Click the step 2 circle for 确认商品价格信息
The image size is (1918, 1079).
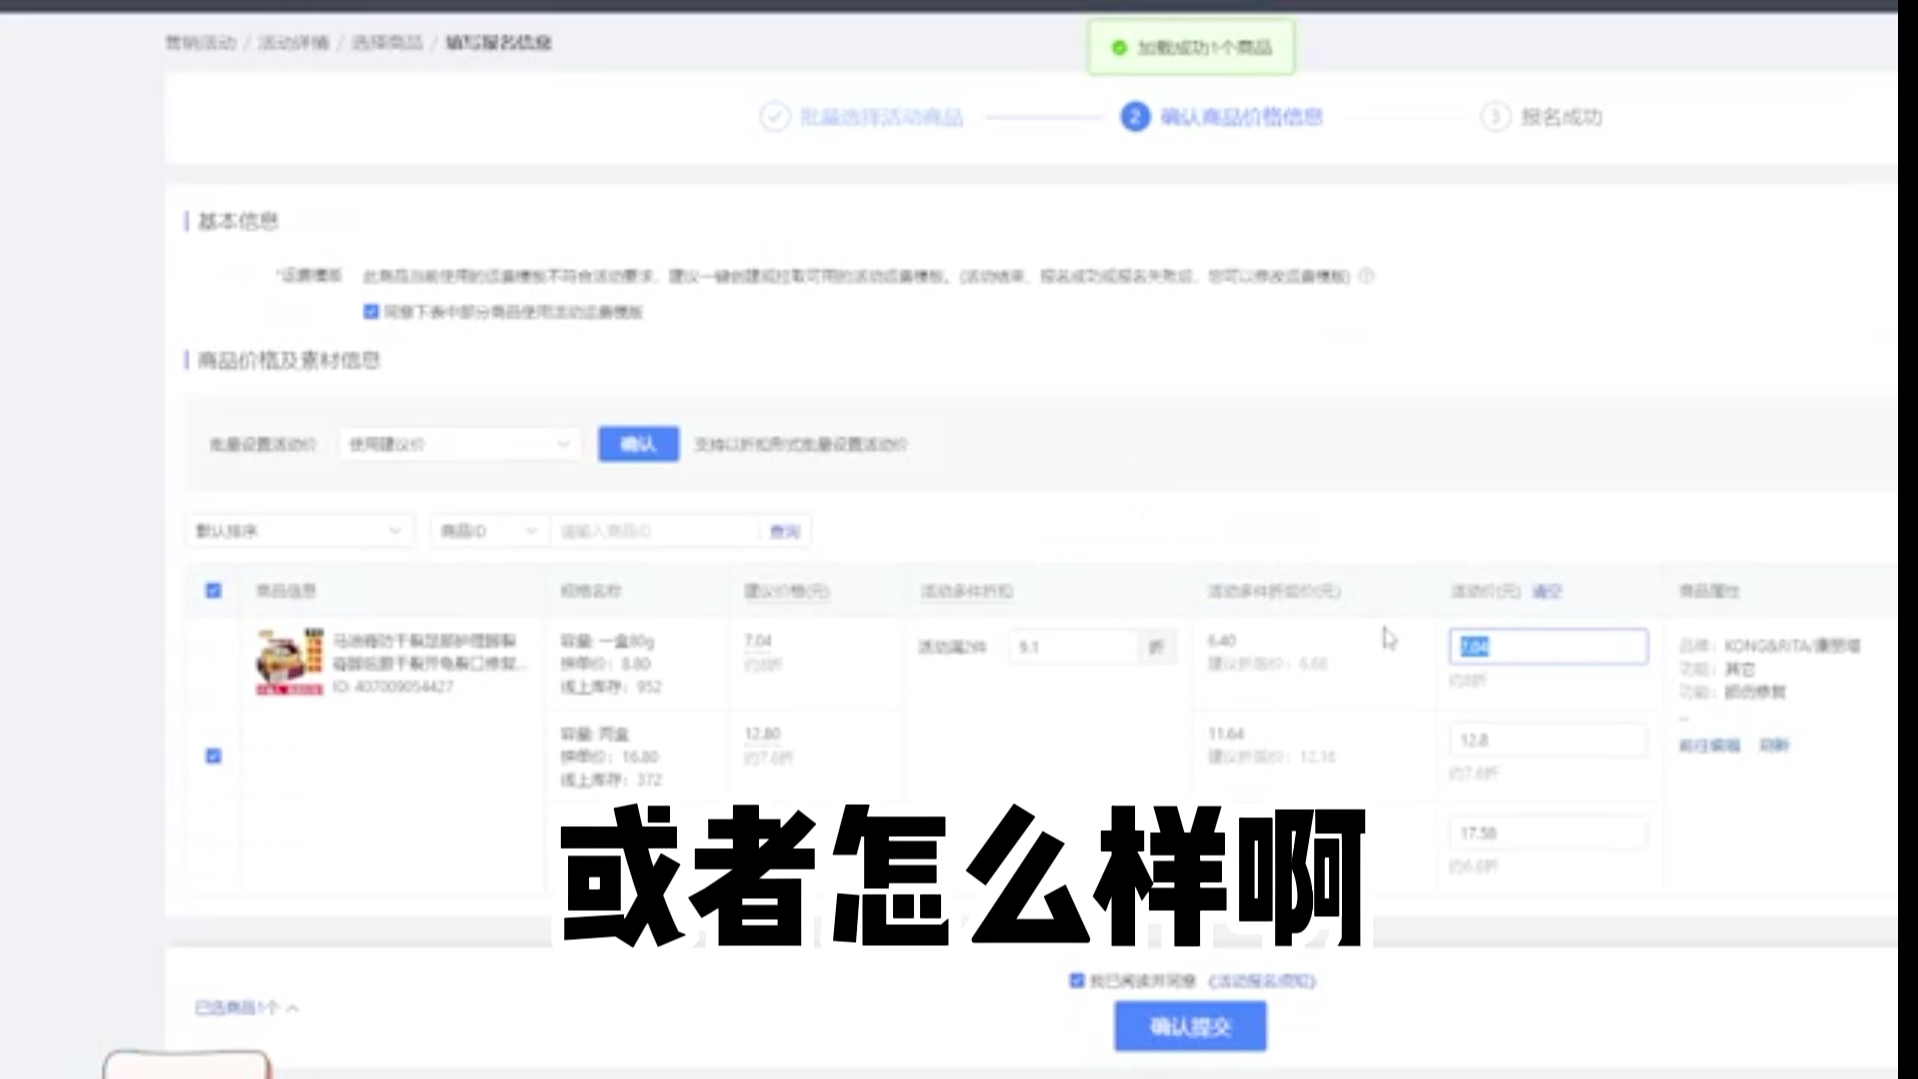pos(1133,117)
